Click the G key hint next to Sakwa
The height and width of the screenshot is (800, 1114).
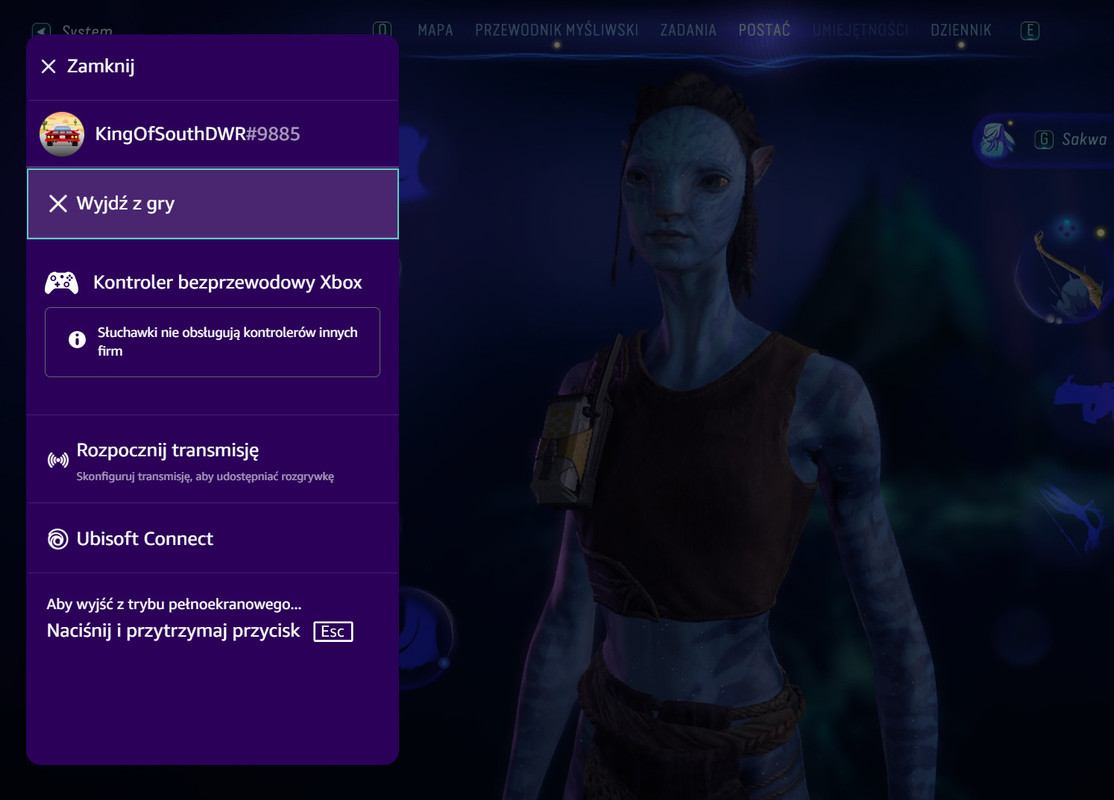pos(1044,140)
